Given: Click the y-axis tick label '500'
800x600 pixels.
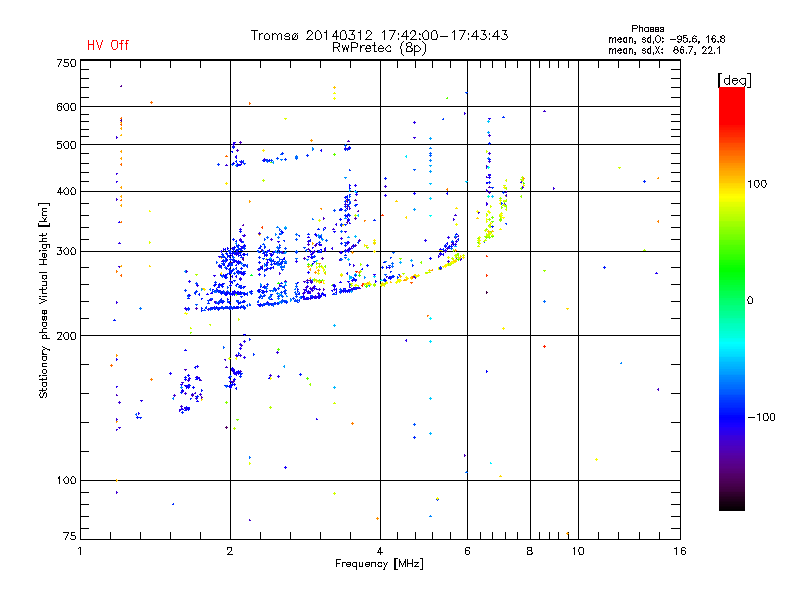Looking at the screenshot, I should (x=66, y=145).
